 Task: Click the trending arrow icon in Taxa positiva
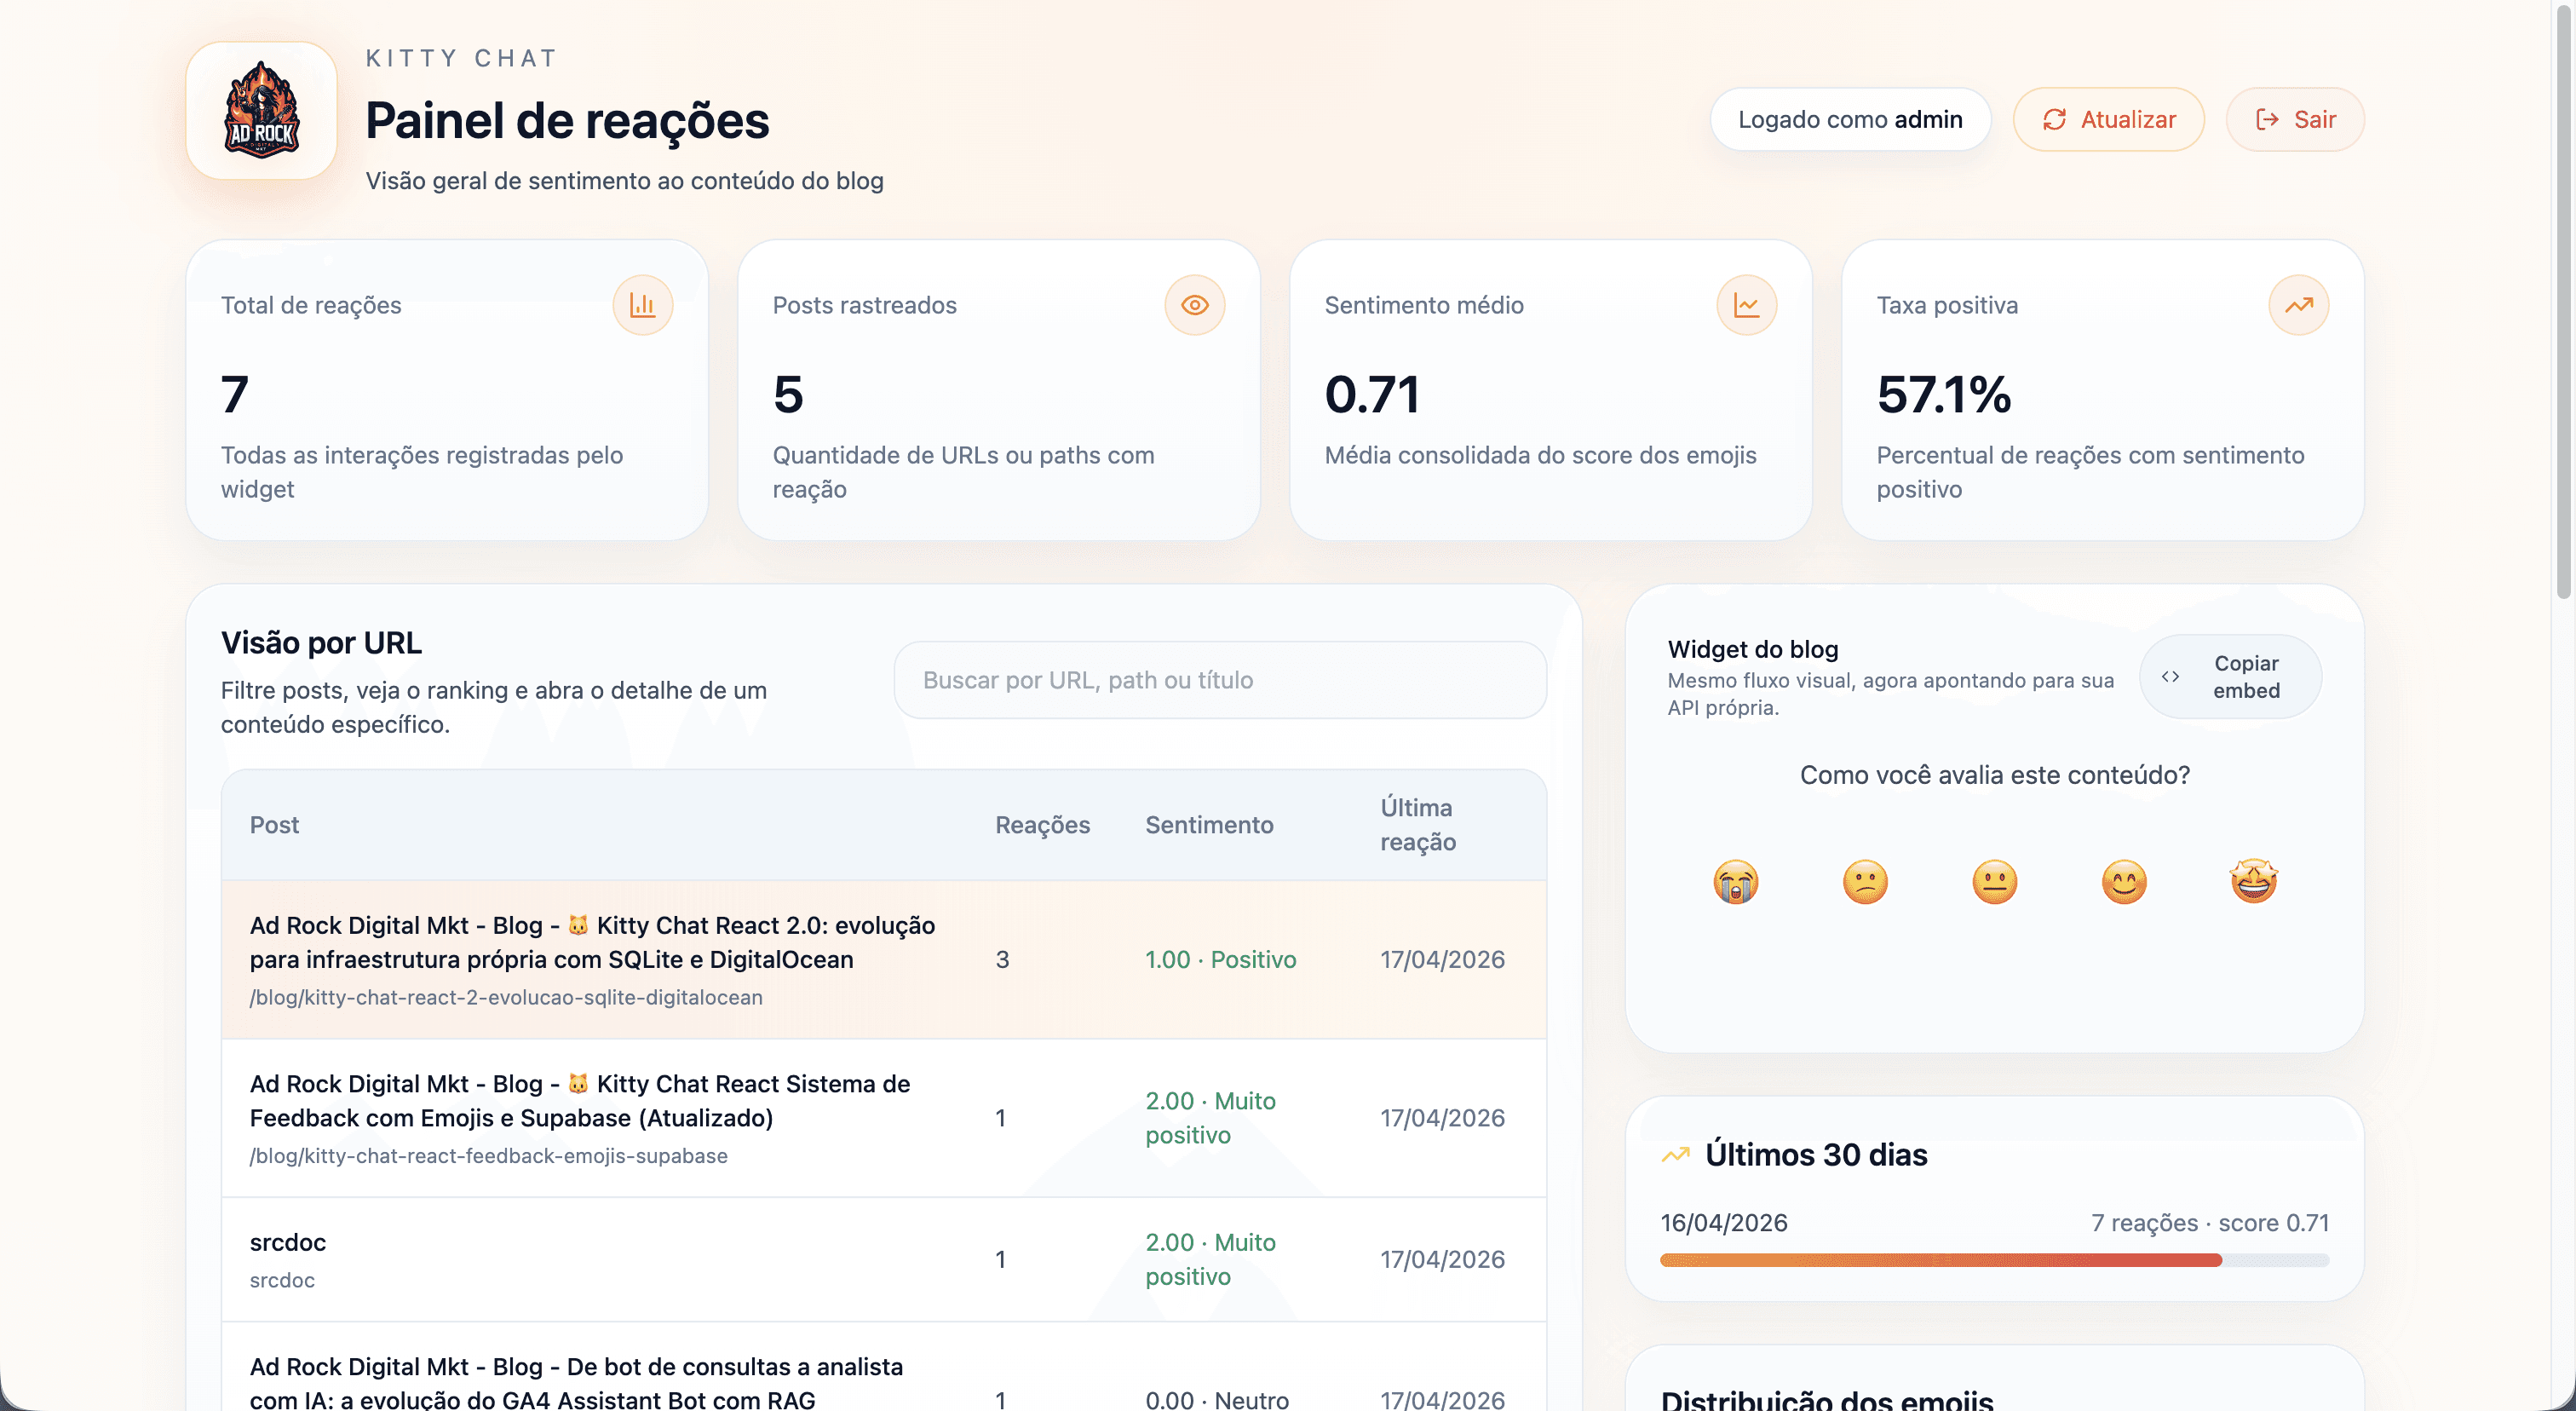pos(2298,305)
